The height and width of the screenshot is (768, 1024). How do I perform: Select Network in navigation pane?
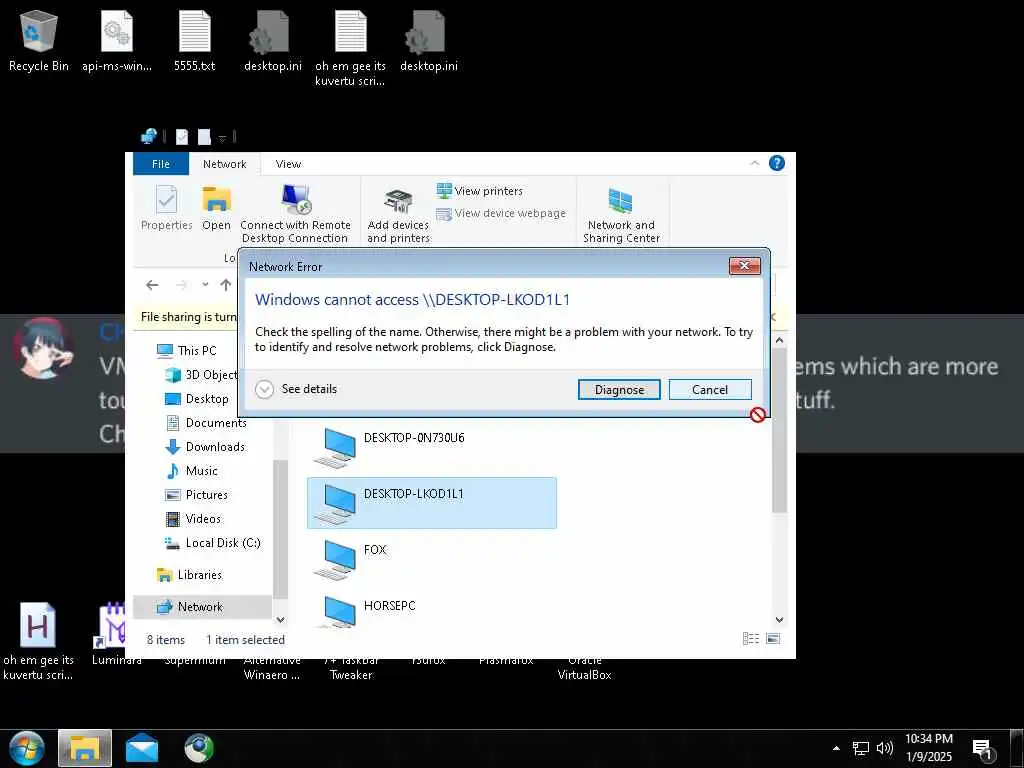[202, 607]
